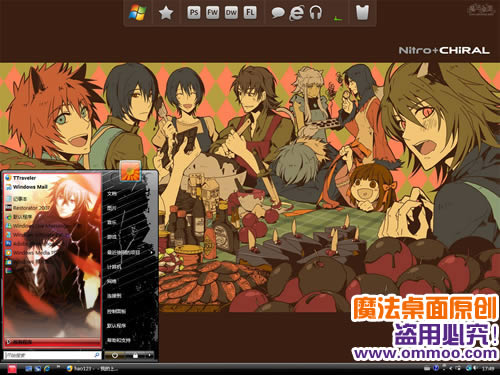Screen dimensions: 500x375
Task: Click the keyboard input tray icon
Action: tap(427, 368)
